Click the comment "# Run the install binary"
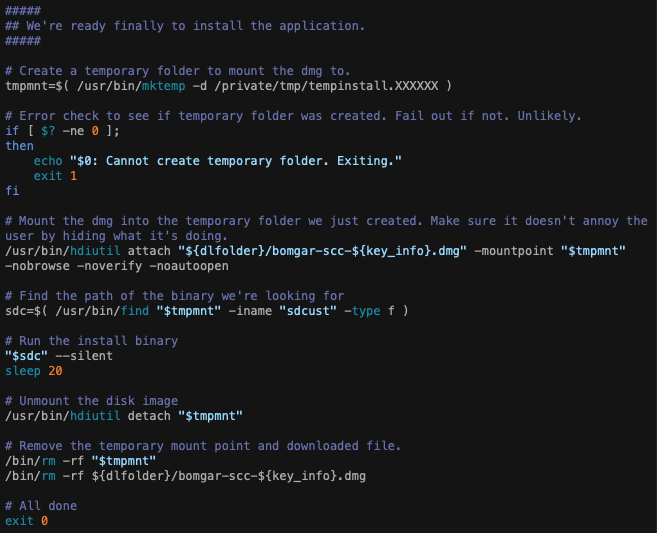The height and width of the screenshot is (533, 657). tap(92, 341)
